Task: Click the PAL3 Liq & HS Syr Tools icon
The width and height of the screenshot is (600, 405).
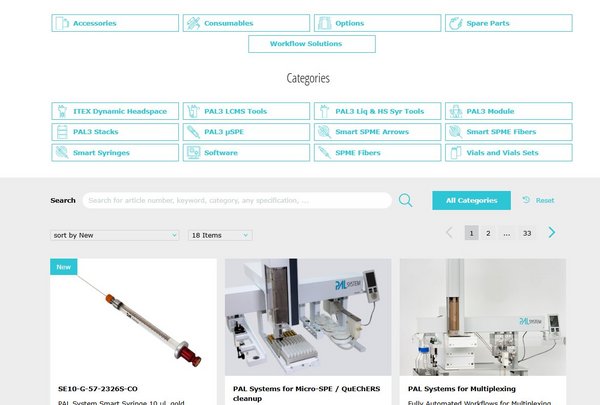Action: (324, 111)
